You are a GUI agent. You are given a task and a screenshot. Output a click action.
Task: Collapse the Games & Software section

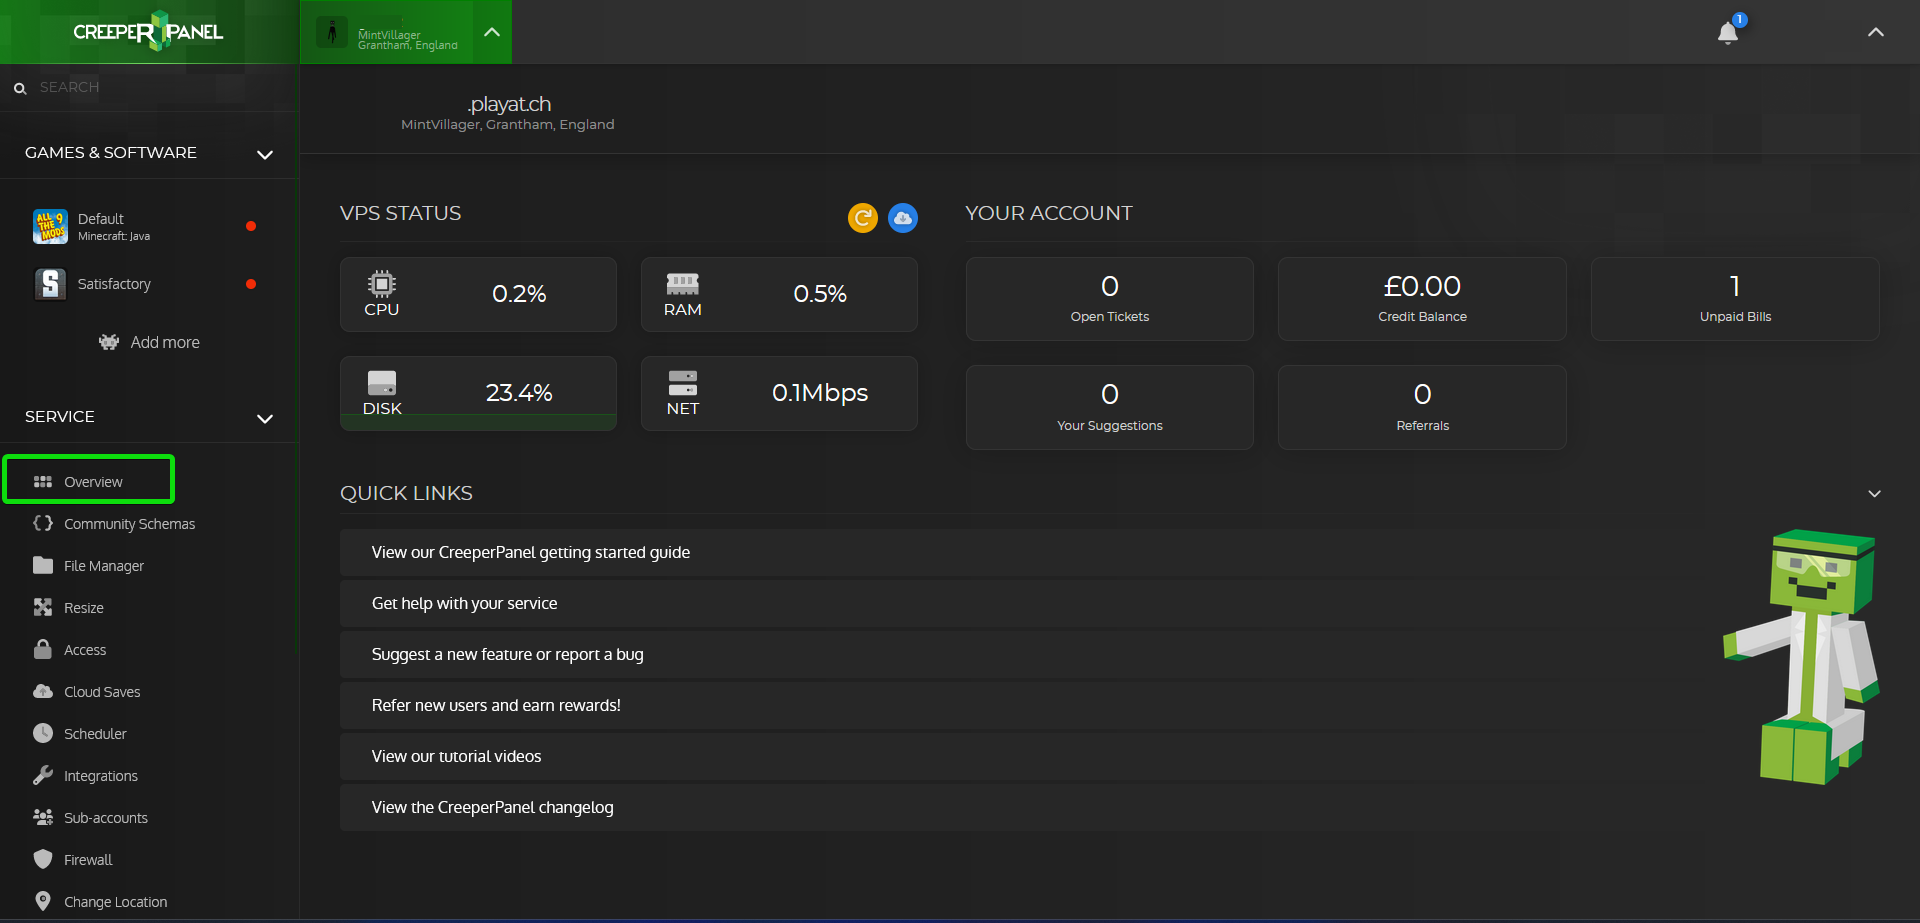[x=265, y=154]
